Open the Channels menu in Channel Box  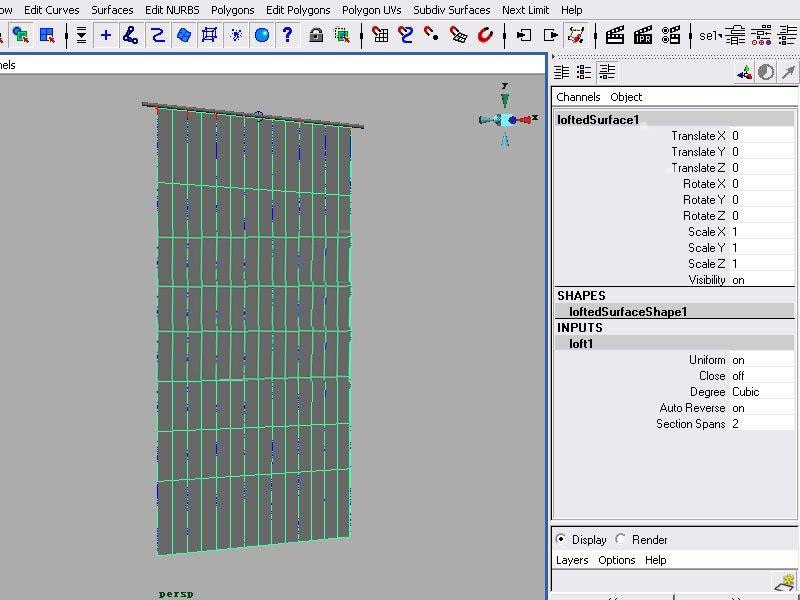578,97
